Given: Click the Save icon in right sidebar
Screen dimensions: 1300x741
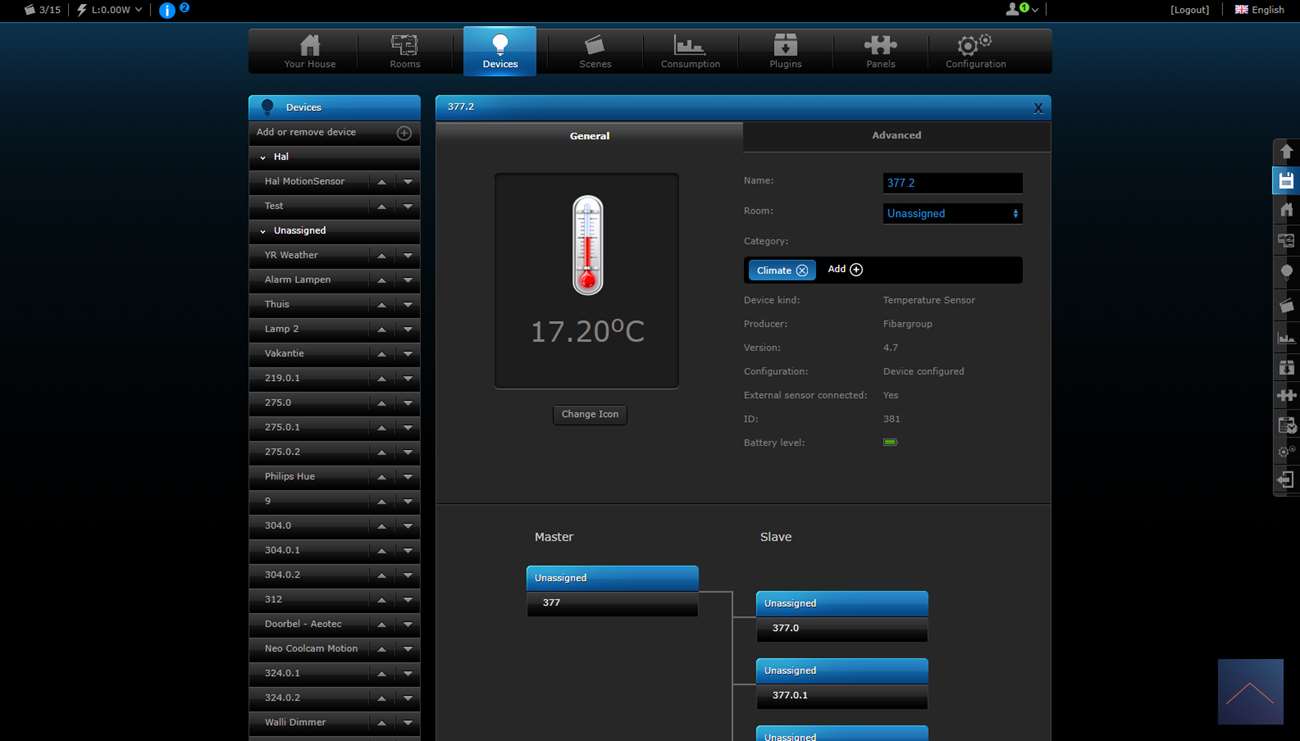Looking at the screenshot, I should [x=1286, y=181].
